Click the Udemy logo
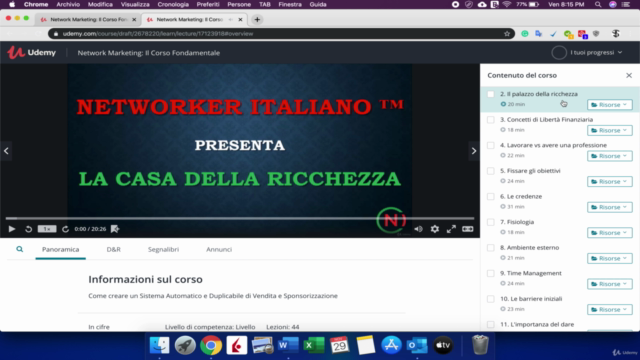Image resolution: width=640 pixels, height=360 pixels. [x=32, y=52]
